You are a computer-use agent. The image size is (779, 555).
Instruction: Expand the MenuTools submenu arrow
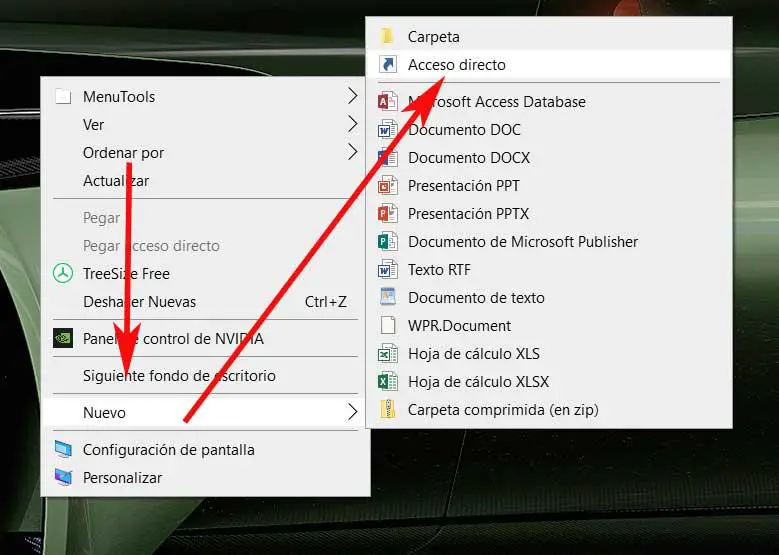352,96
